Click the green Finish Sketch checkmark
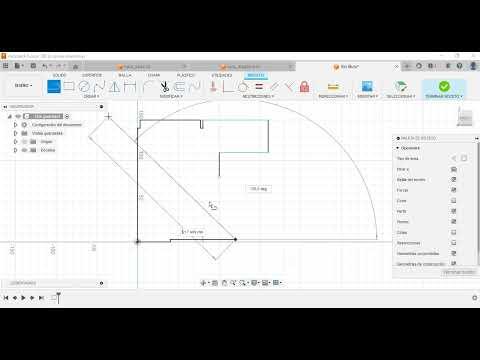The image size is (480, 360). tap(444, 86)
